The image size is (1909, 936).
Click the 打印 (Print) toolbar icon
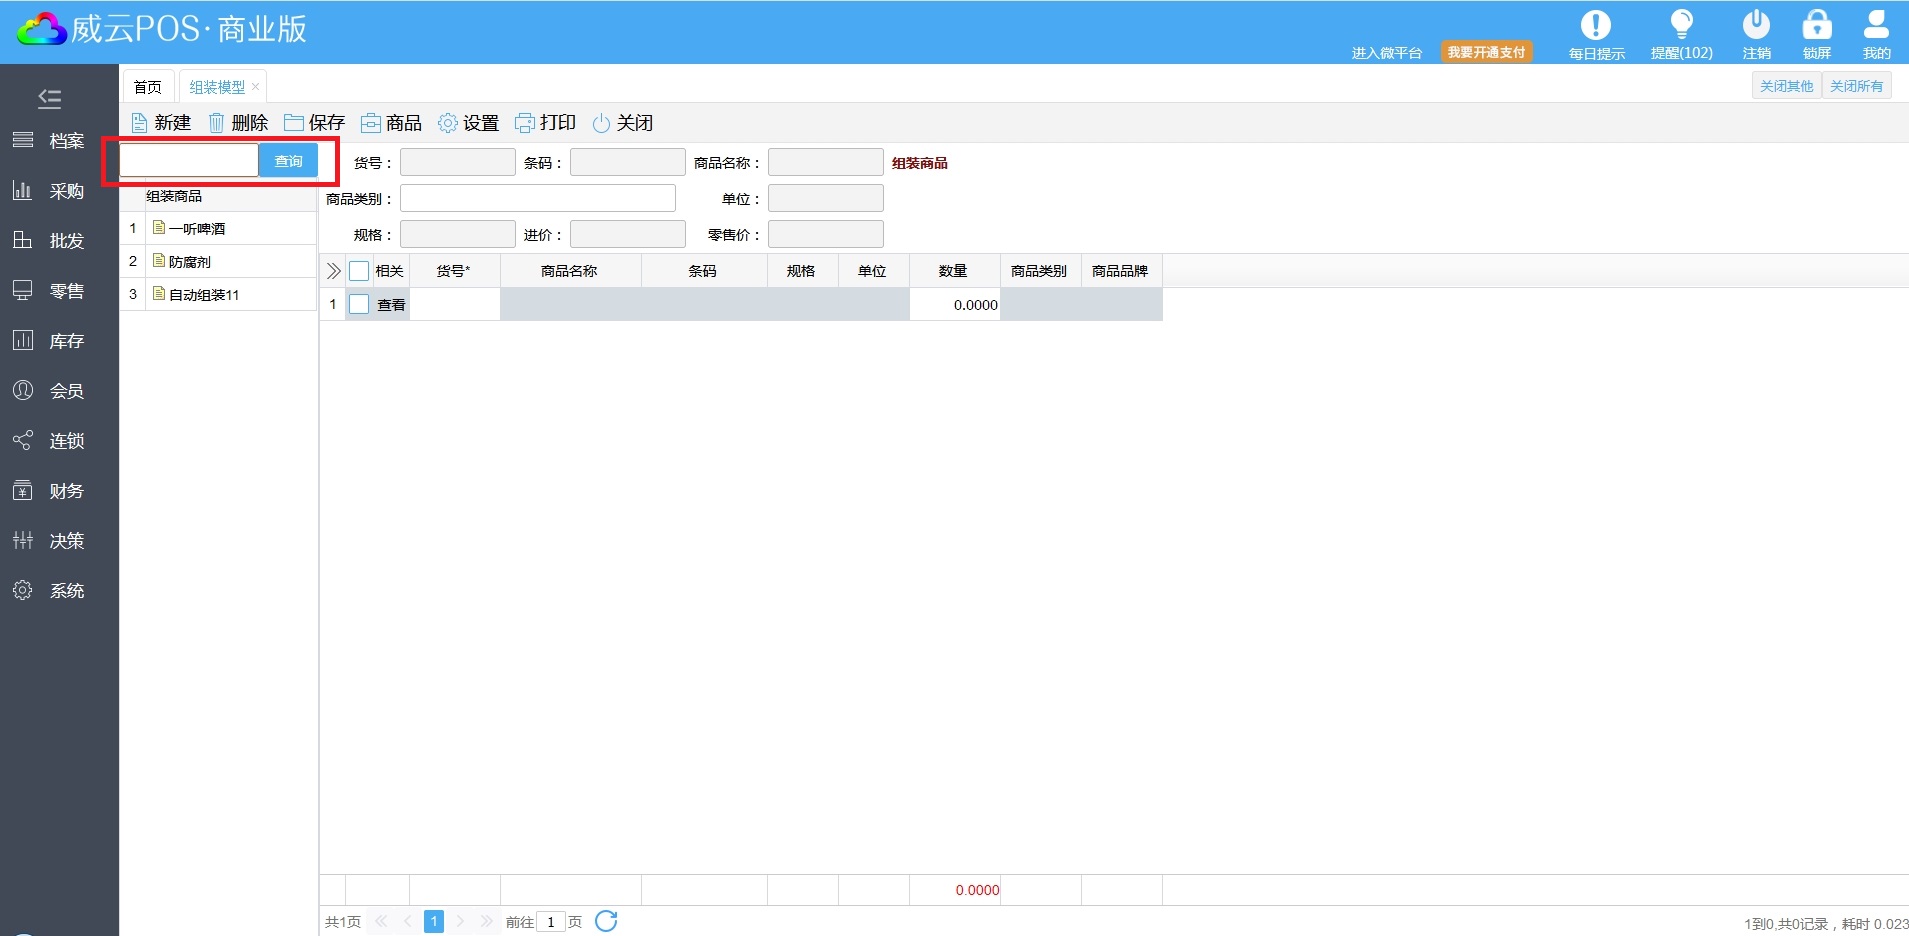click(x=525, y=123)
